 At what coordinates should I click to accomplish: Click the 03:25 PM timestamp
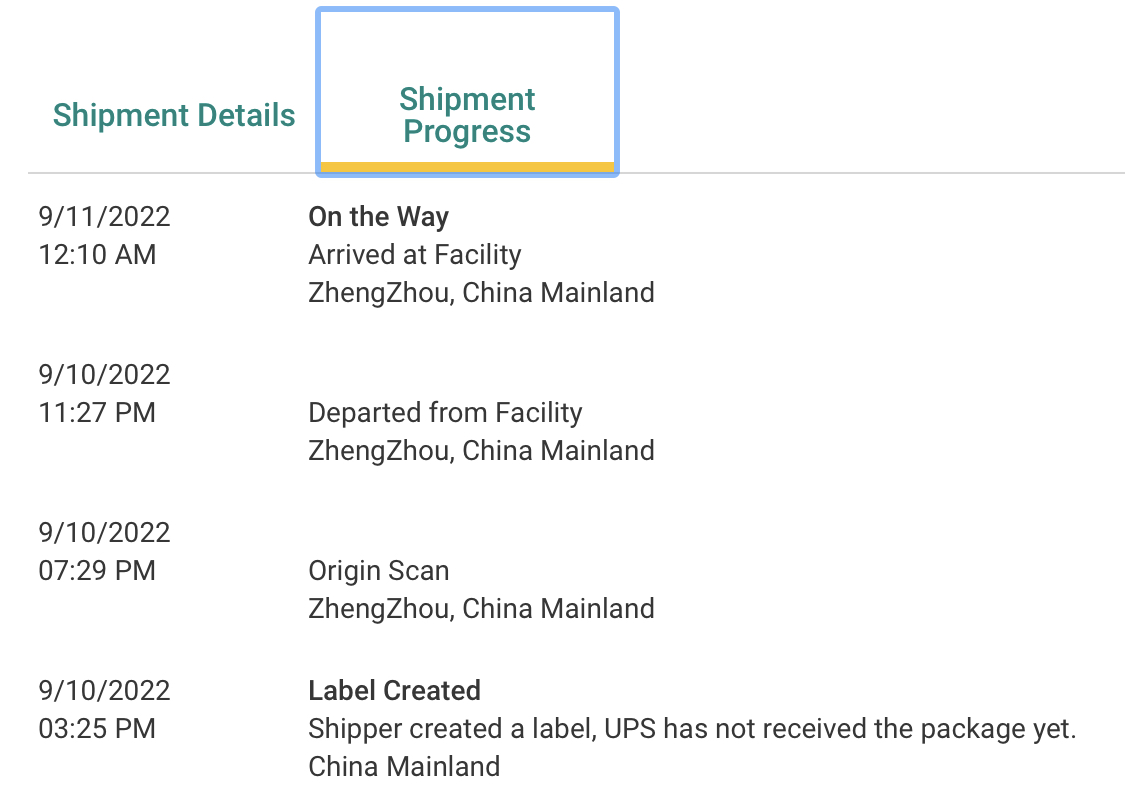tap(97, 729)
